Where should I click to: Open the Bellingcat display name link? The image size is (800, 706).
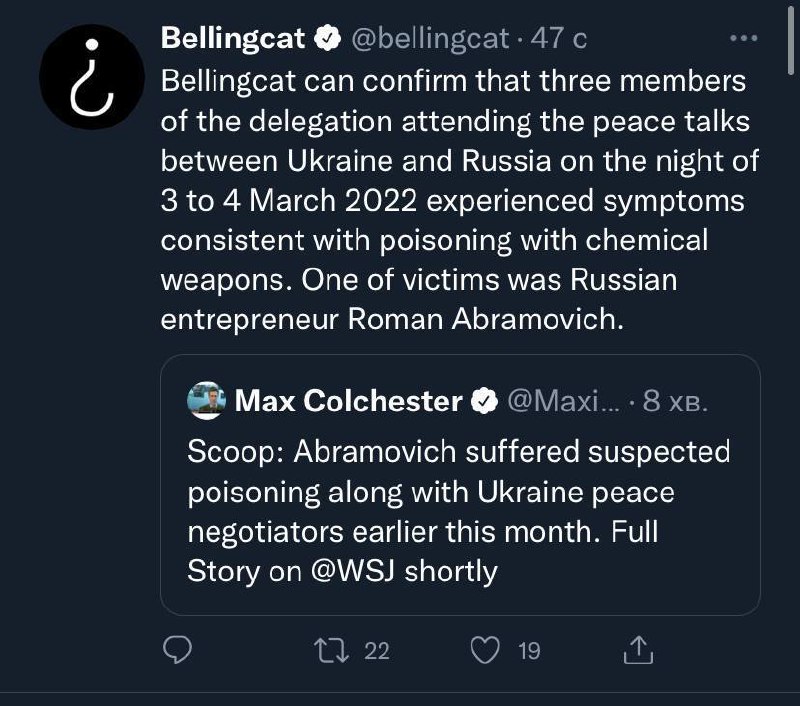point(232,39)
